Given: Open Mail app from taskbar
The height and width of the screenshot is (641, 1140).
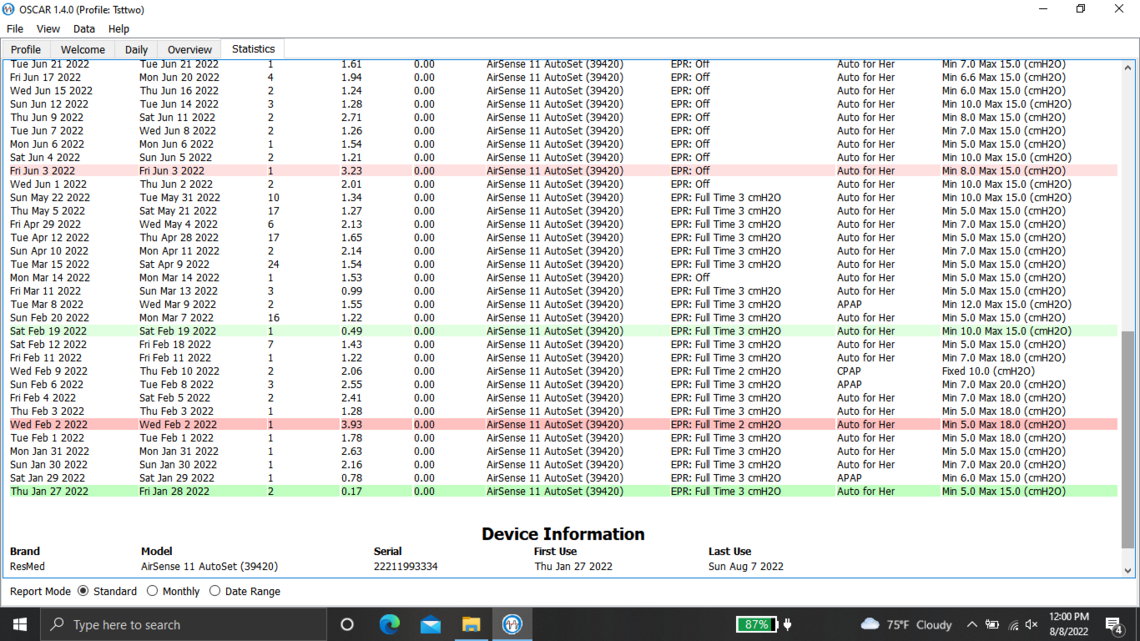Looking at the screenshot, I should (430, 624).
